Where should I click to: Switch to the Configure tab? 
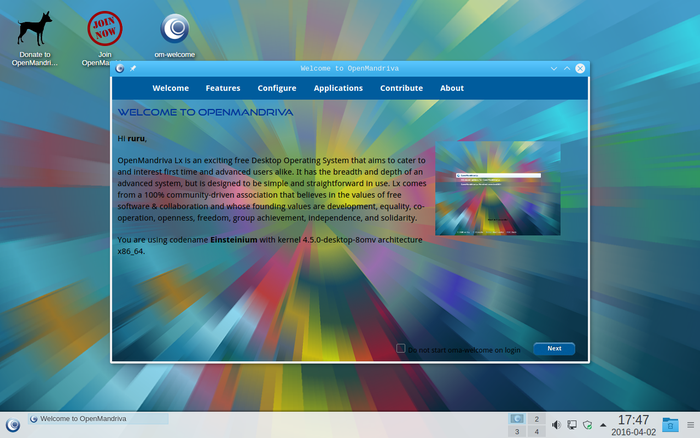pos(277,88)
